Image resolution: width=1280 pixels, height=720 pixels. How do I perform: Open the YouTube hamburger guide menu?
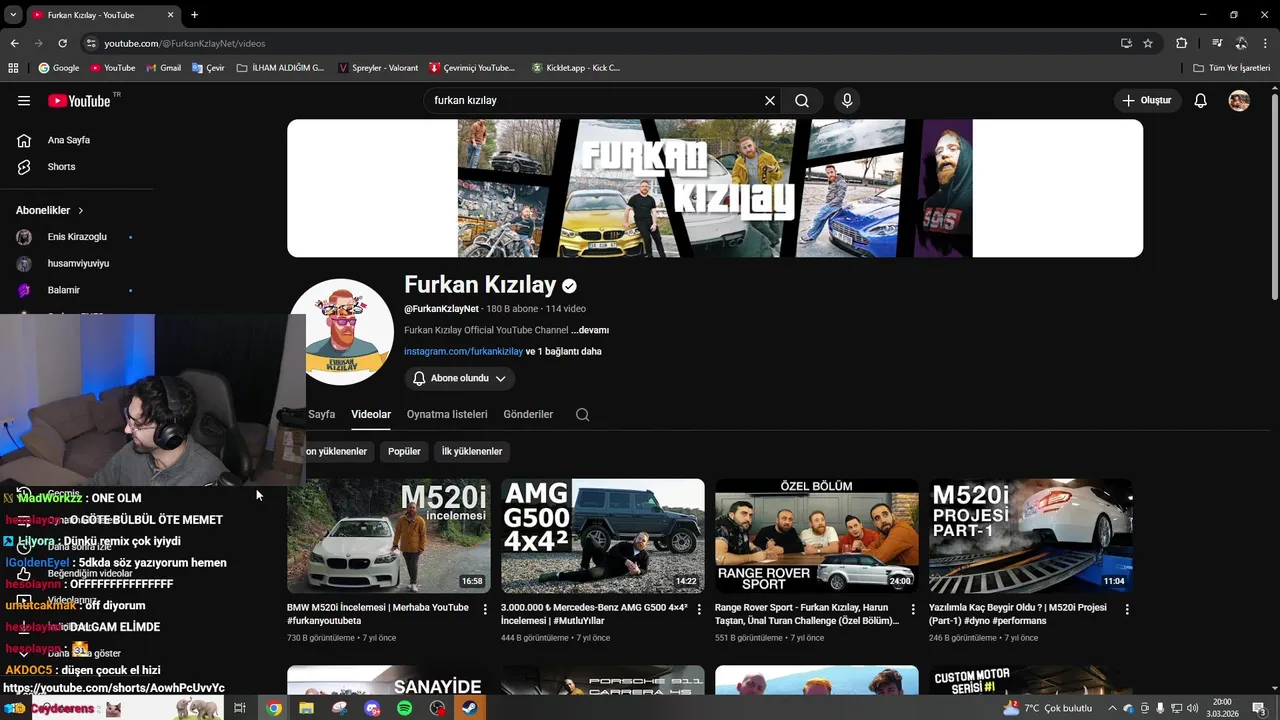[24, 101]
